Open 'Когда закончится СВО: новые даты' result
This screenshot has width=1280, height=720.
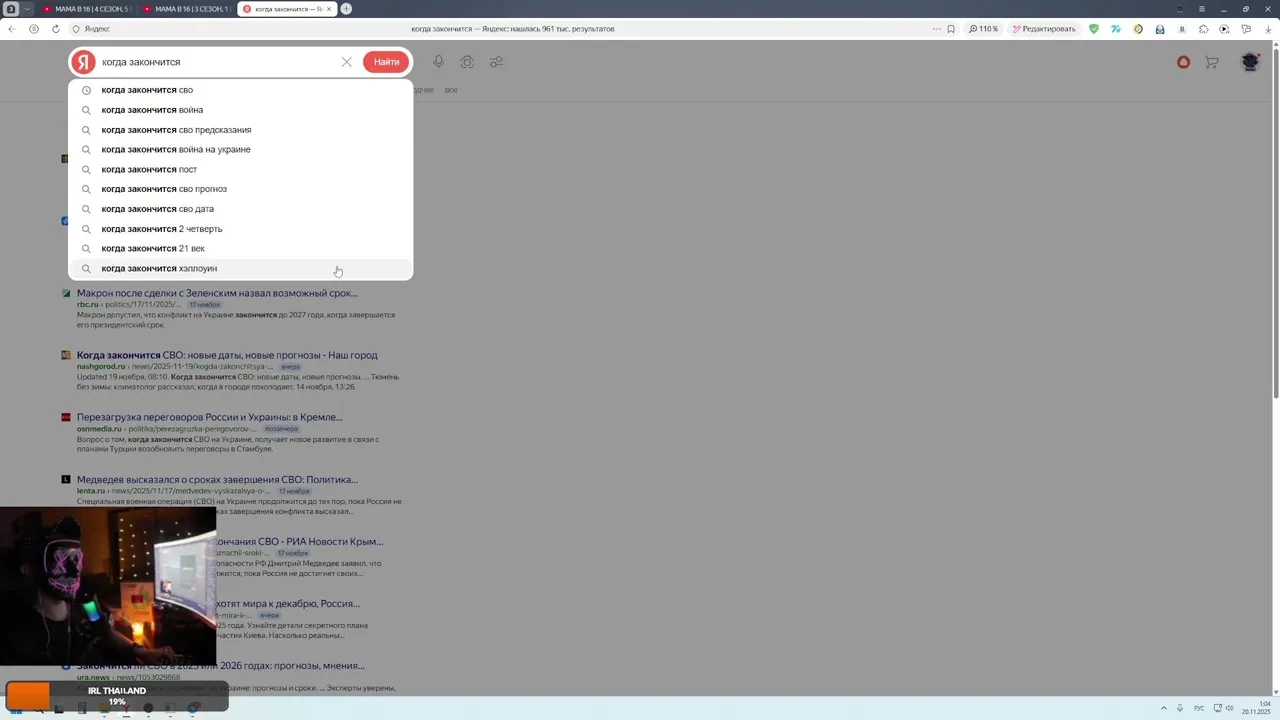pyautogui.click(x=227, y=355)
